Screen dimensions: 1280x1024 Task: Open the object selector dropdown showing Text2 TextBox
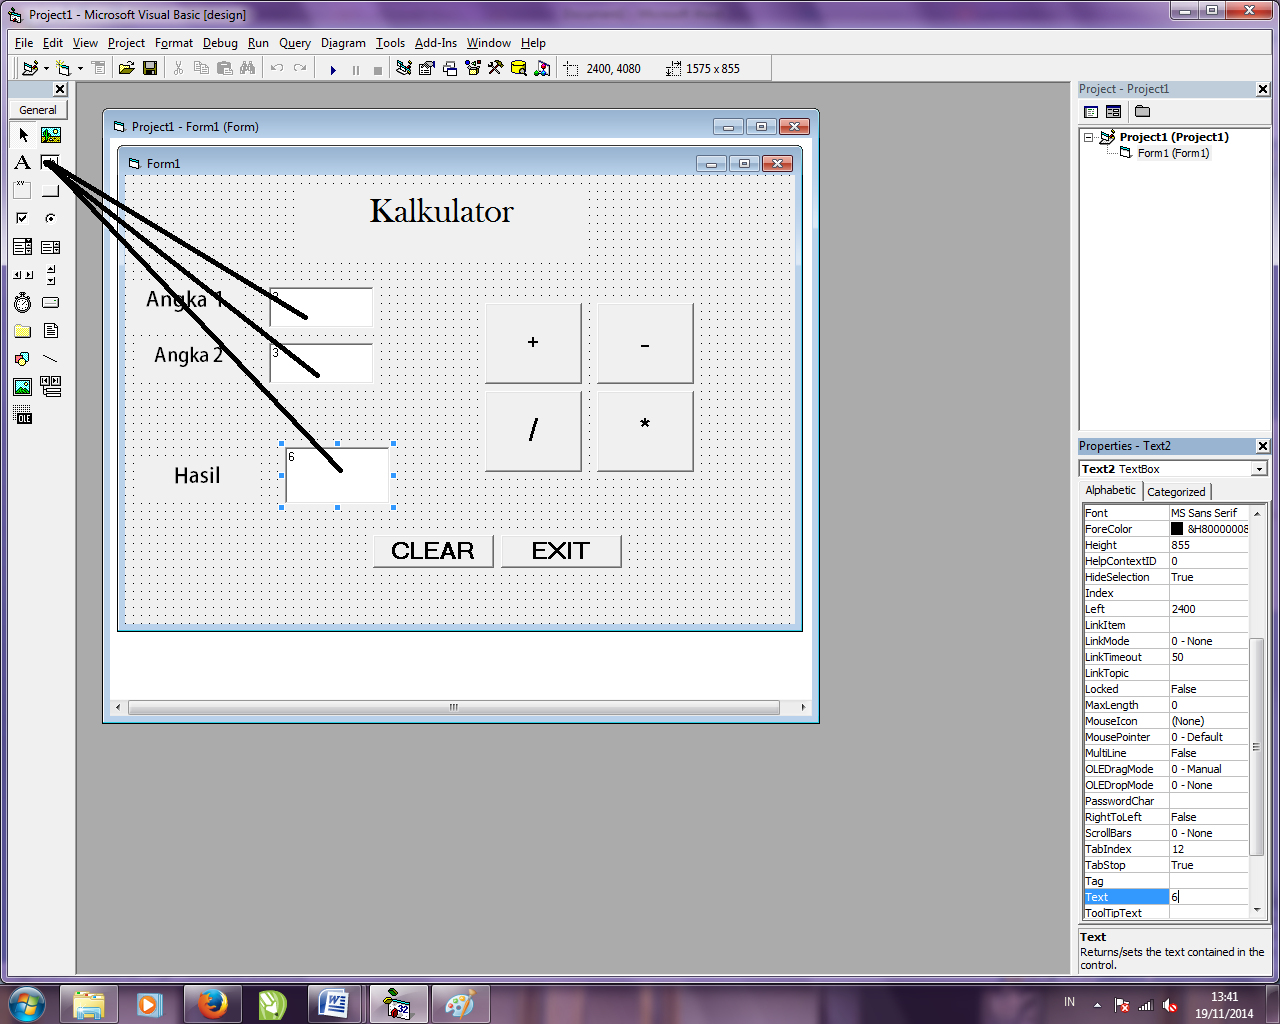click(1258, 468)
